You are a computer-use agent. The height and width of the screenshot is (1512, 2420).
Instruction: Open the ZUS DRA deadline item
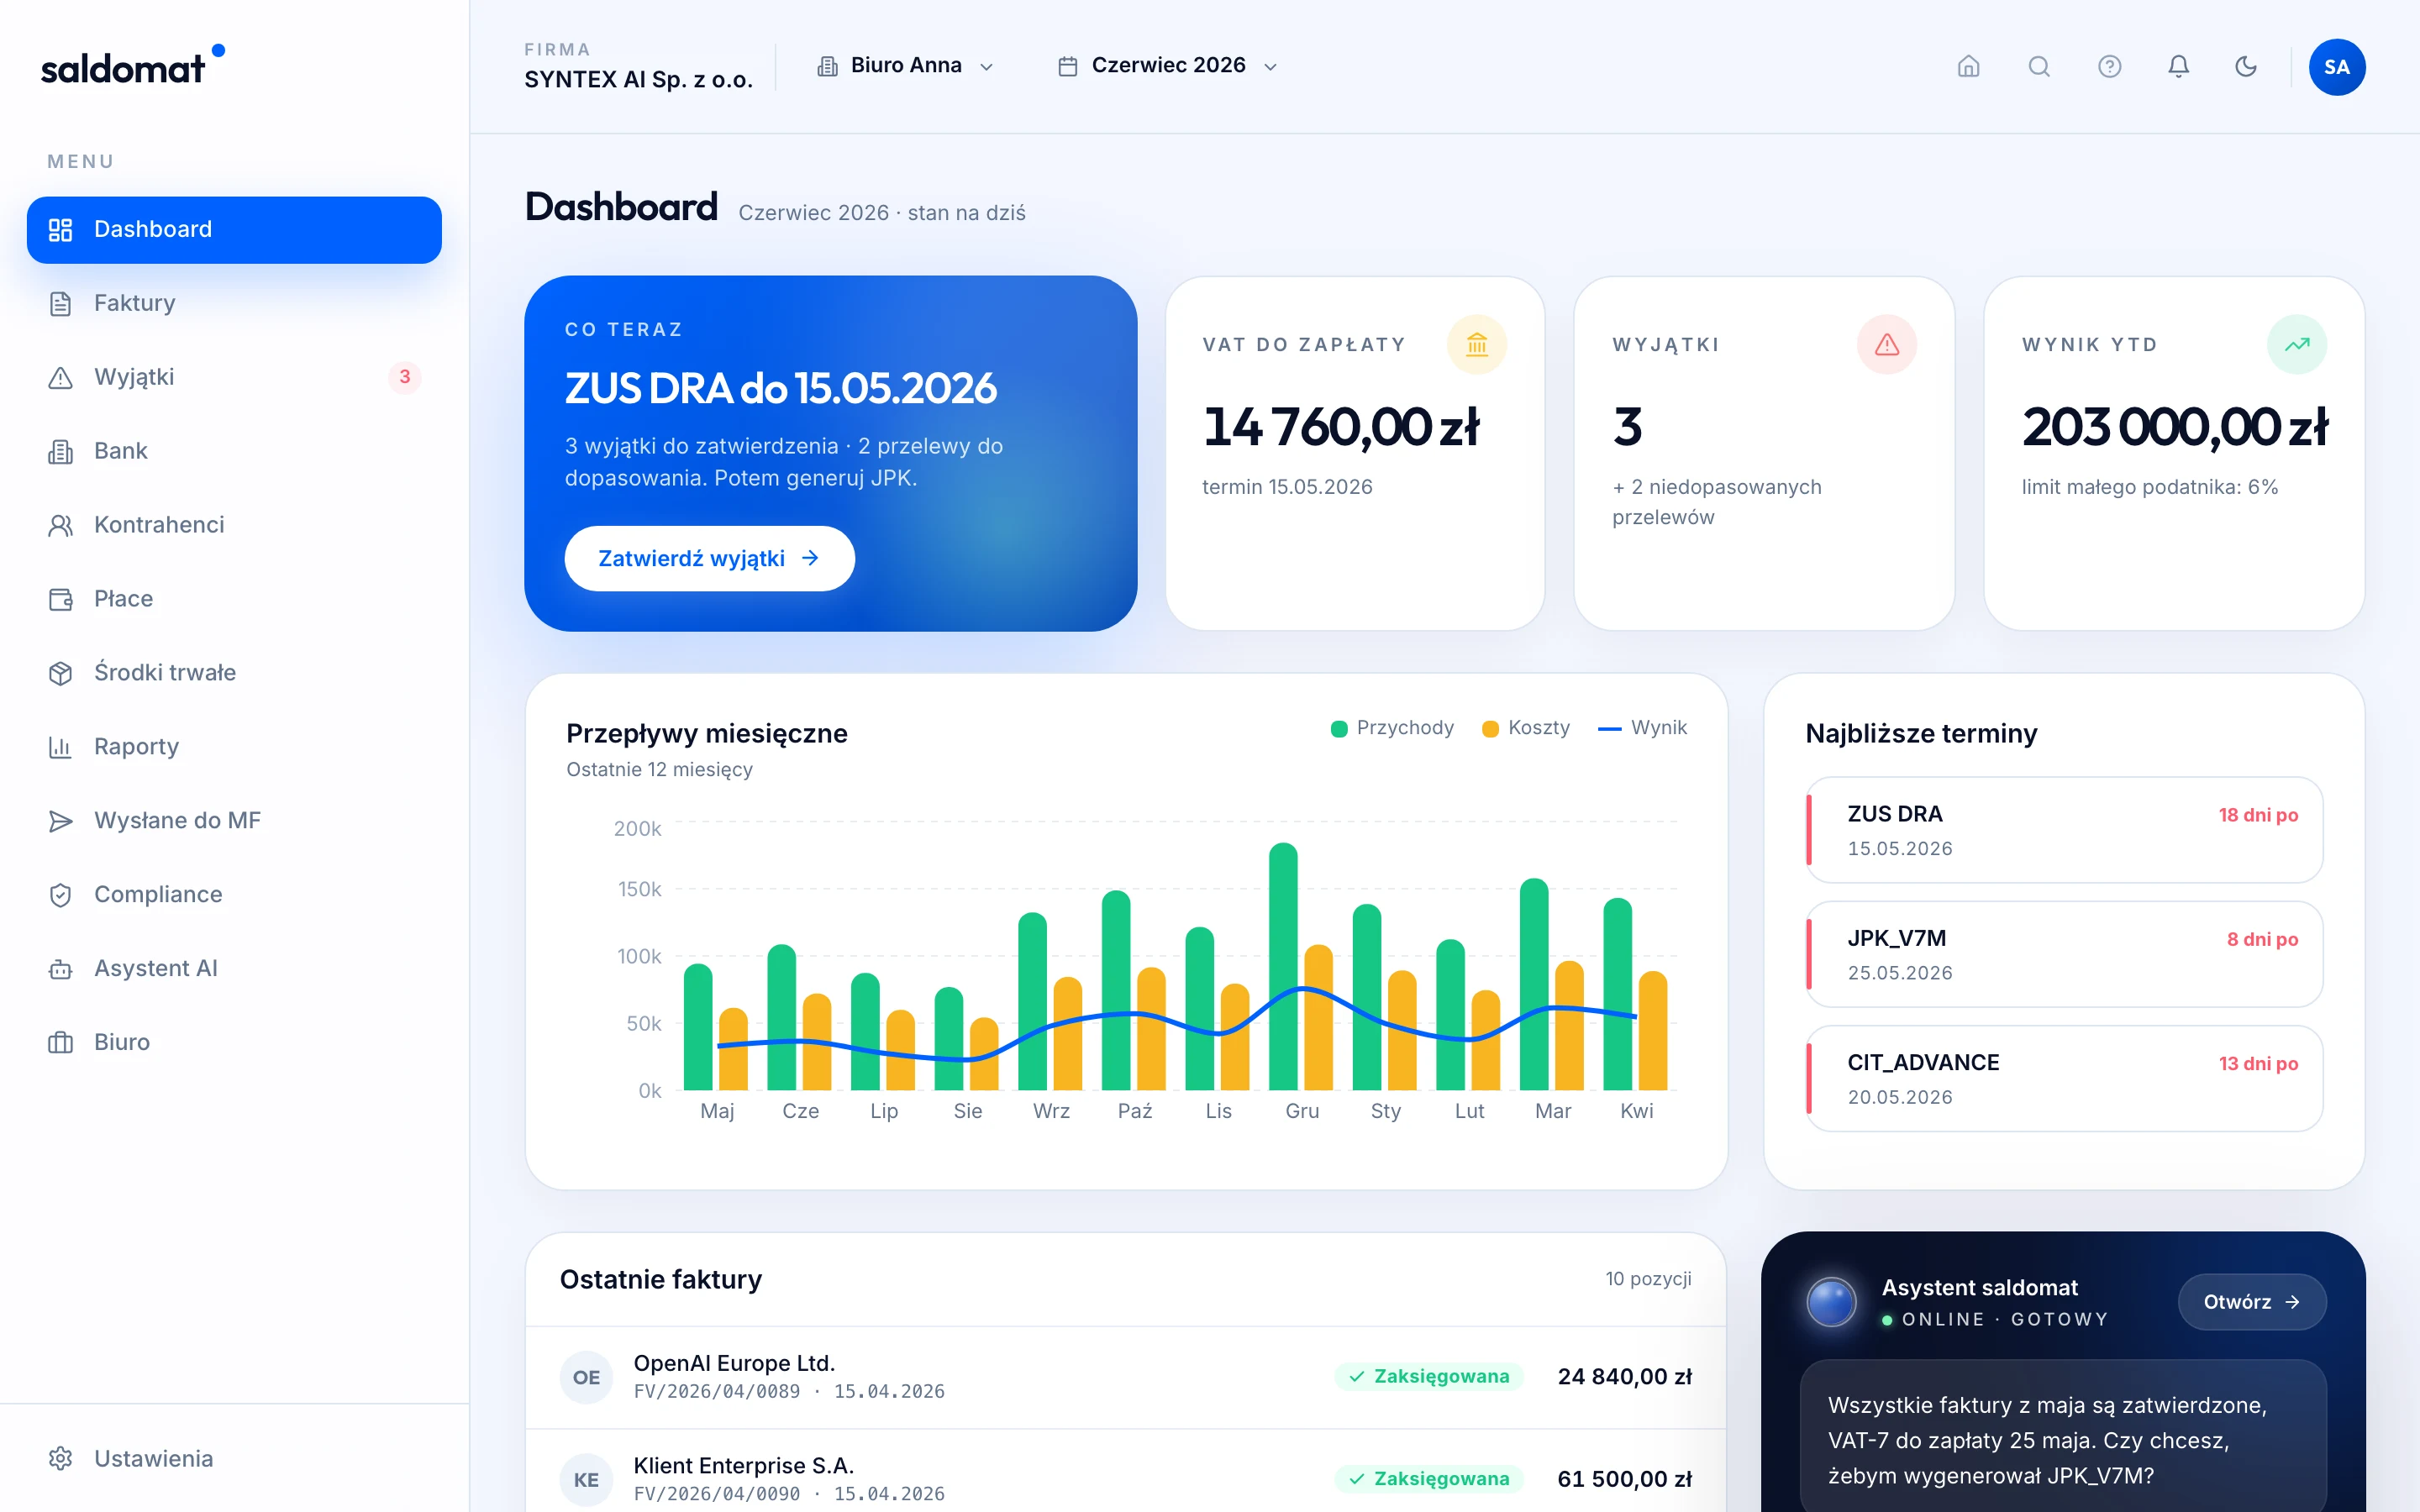tap(2064, 830)
